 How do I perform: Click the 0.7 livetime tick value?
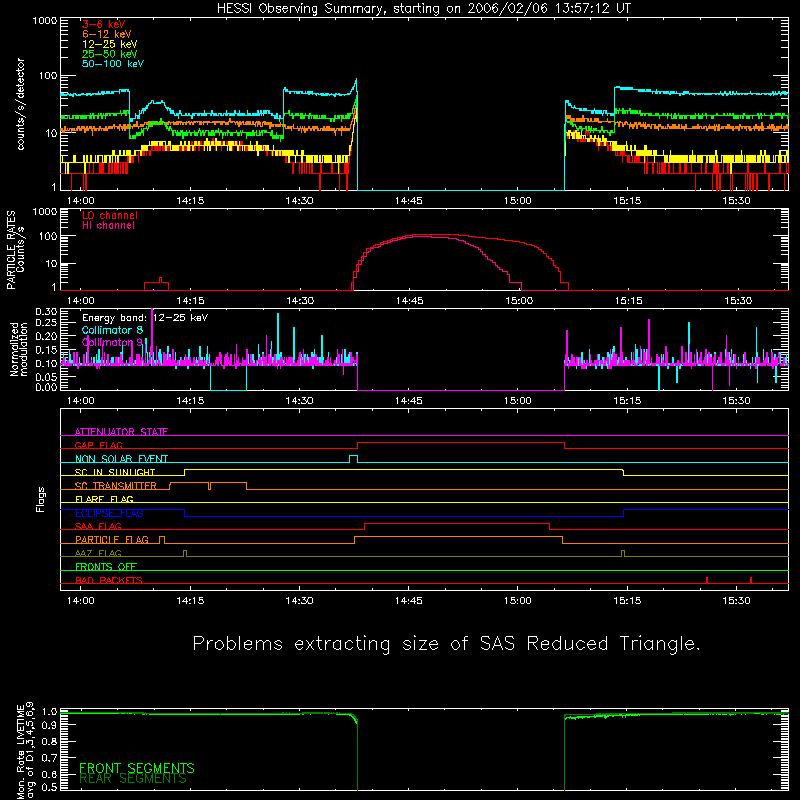click(49, 758)
